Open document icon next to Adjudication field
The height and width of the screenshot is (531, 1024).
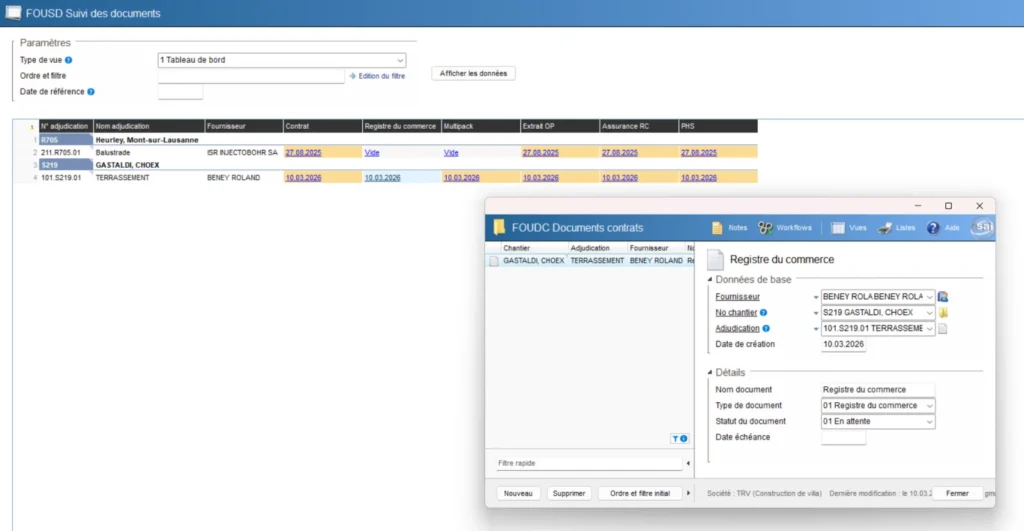(943, 329)
